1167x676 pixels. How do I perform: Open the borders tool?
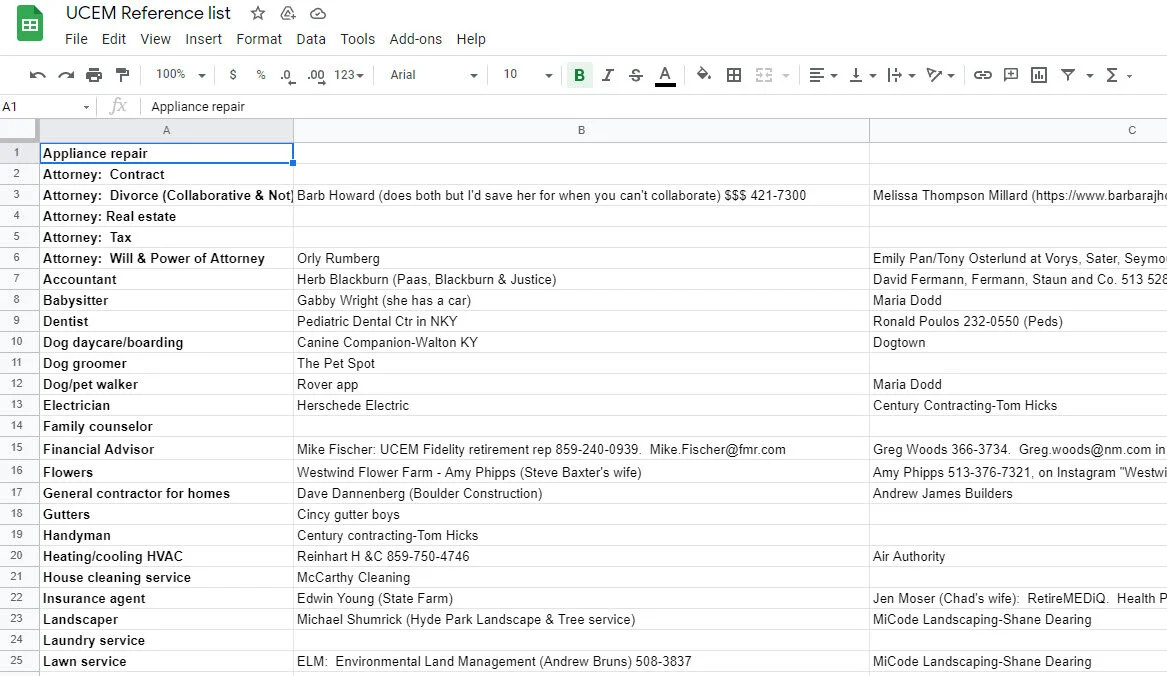734,74
